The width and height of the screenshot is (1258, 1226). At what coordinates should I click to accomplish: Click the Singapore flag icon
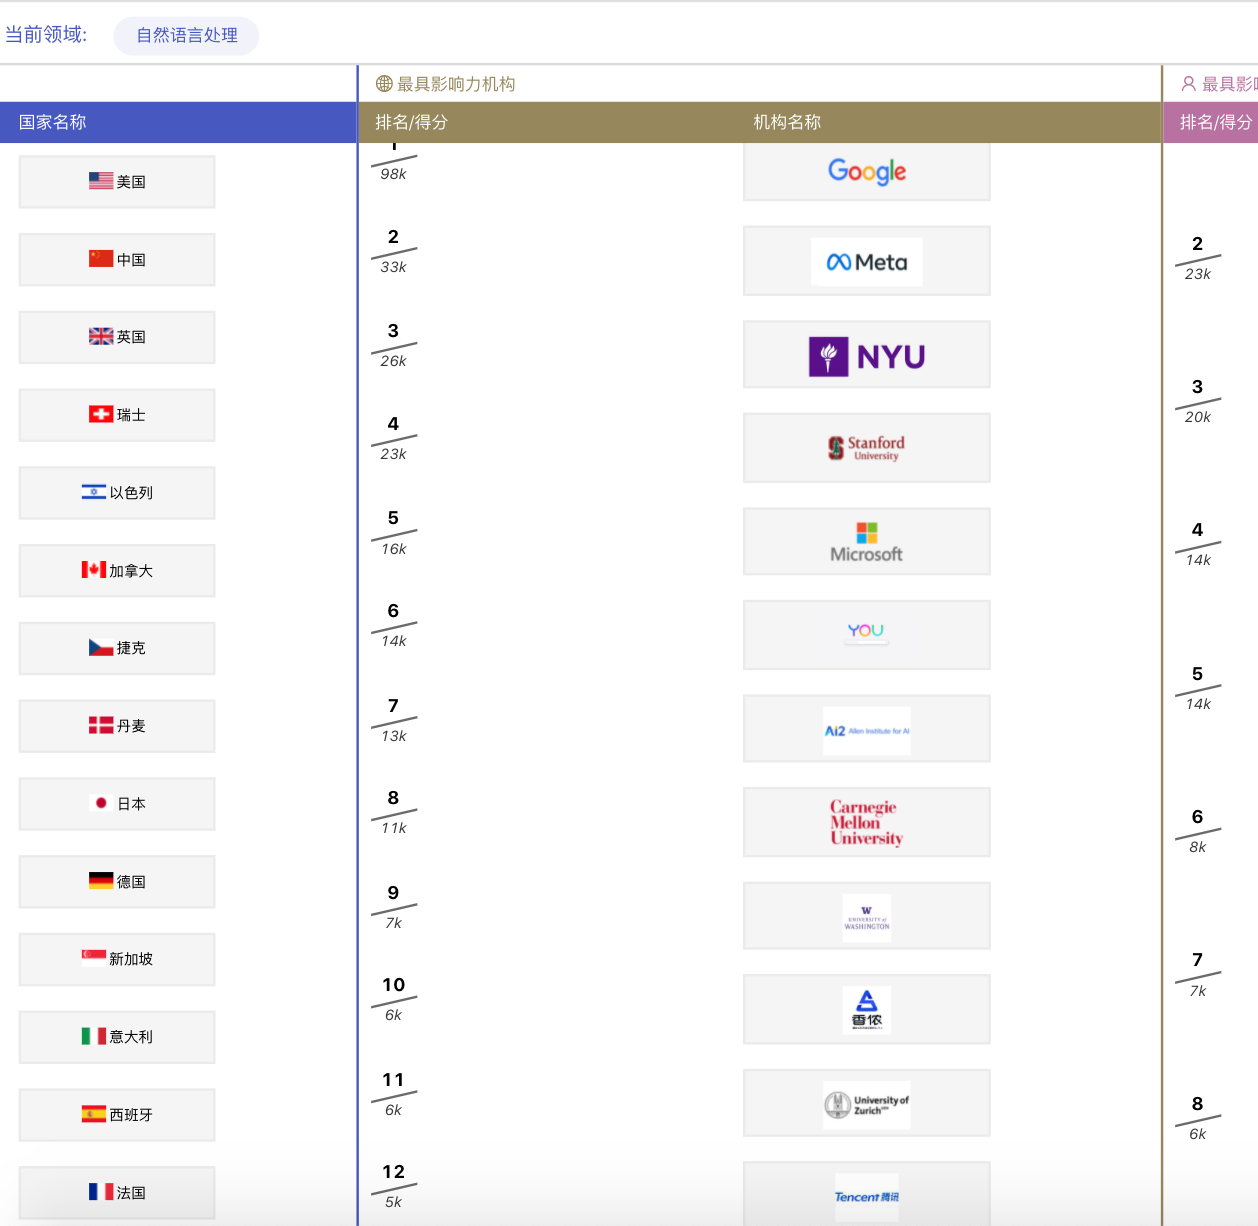coord(94,957)
